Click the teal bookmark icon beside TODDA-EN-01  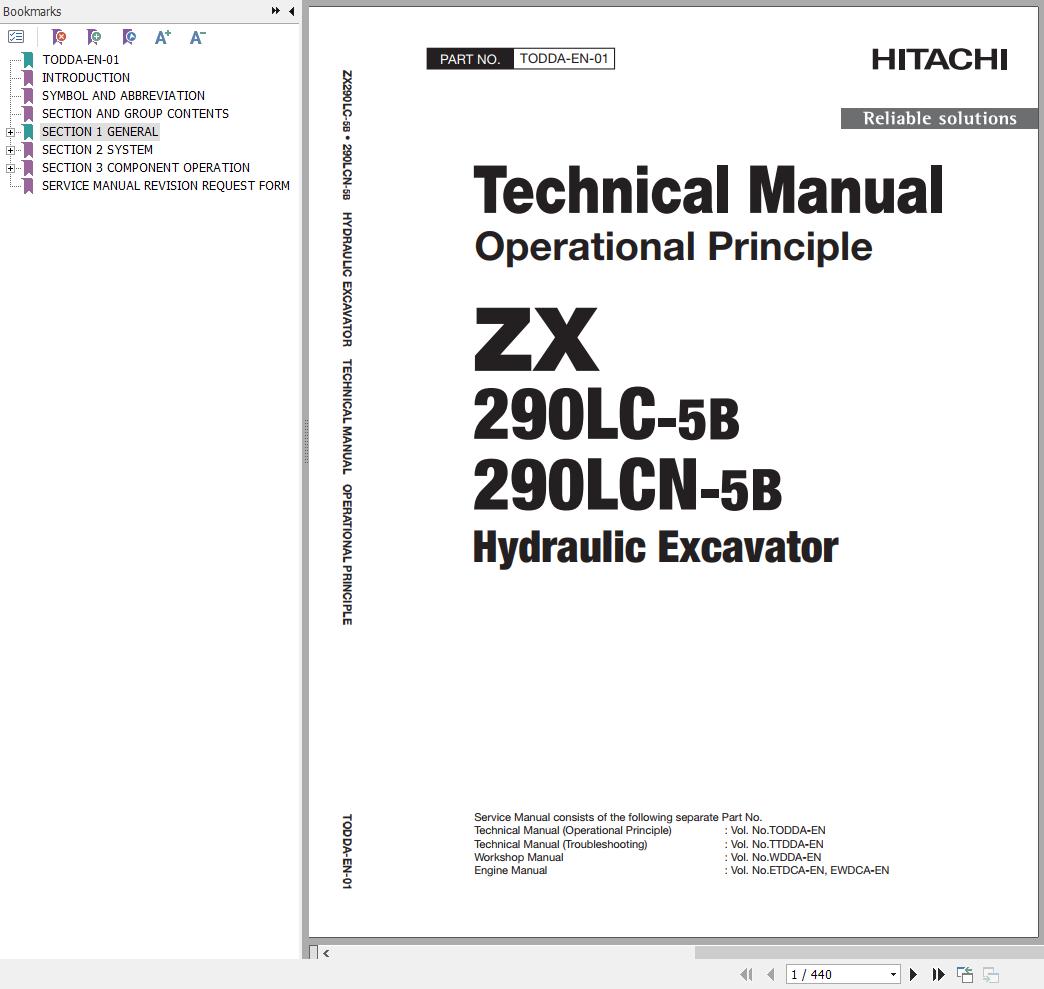click(28, 60)
